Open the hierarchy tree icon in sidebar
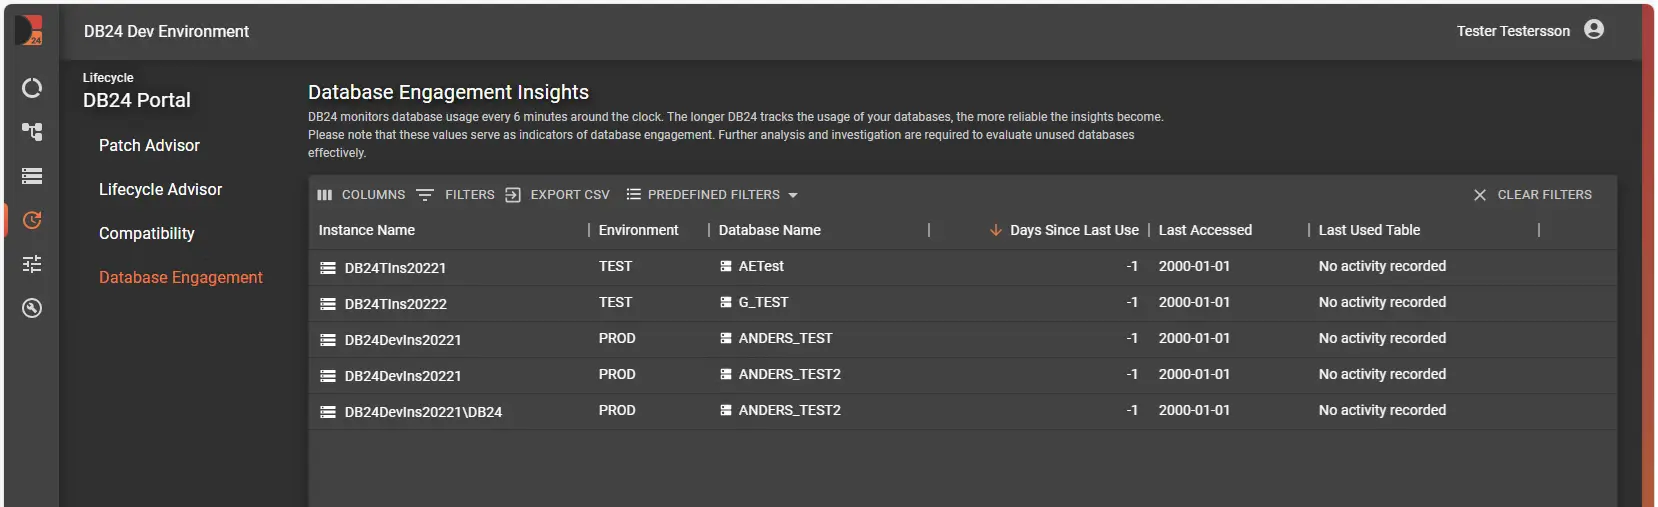This screenshot has height=507, width=1658. click(32, 132)
